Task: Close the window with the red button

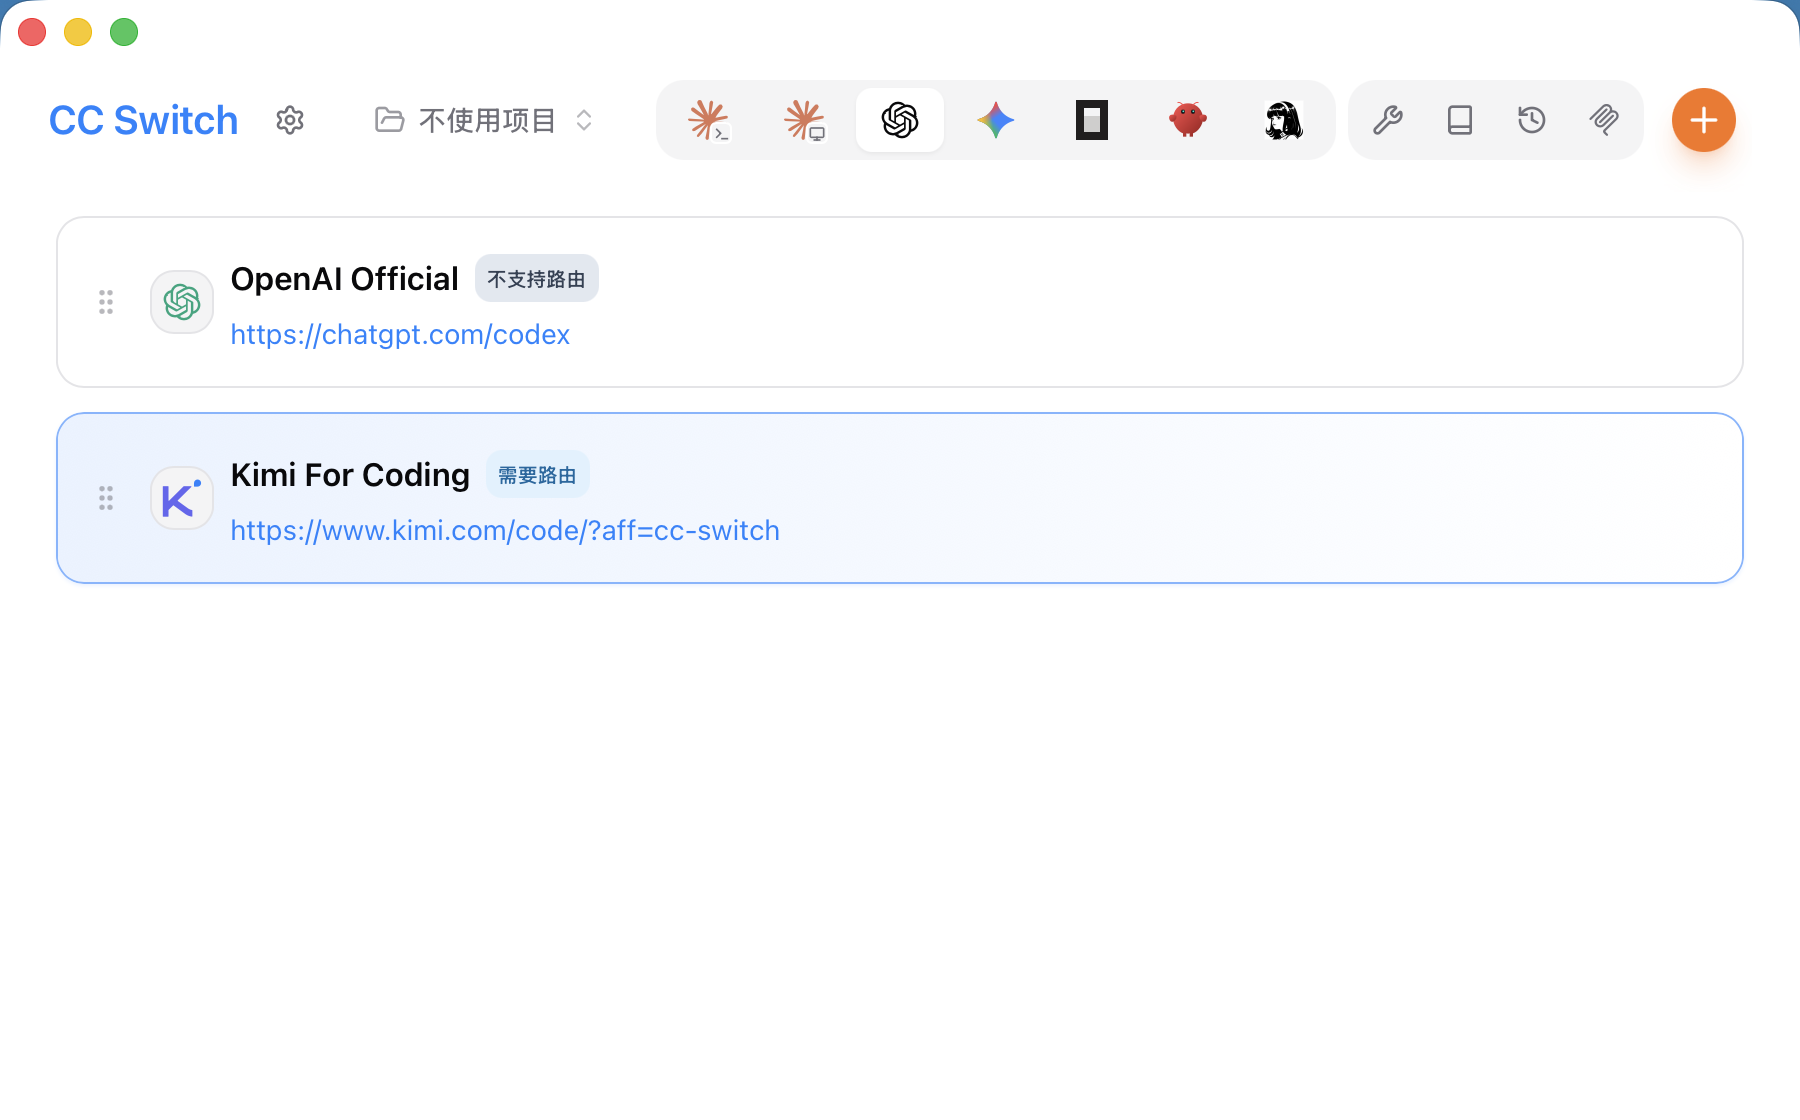Action: [x=32, y=32]
